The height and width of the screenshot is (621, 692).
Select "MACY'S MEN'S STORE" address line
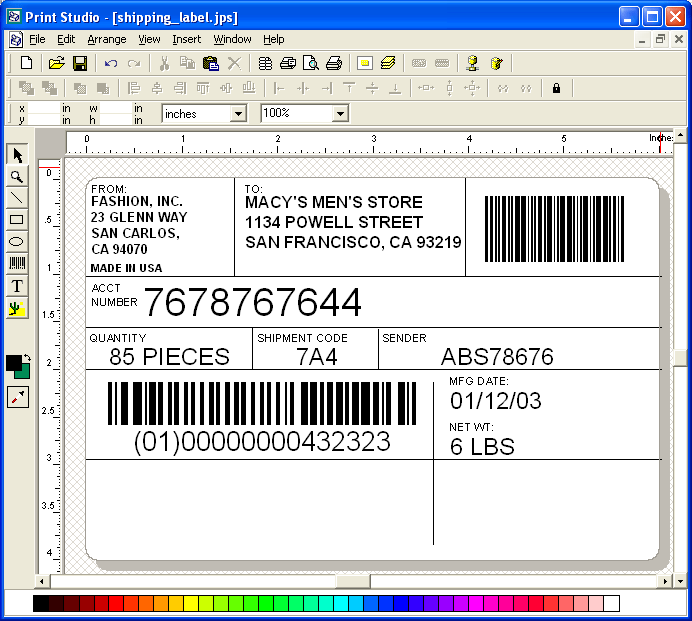pyautogui.click(x=334, y=203)
